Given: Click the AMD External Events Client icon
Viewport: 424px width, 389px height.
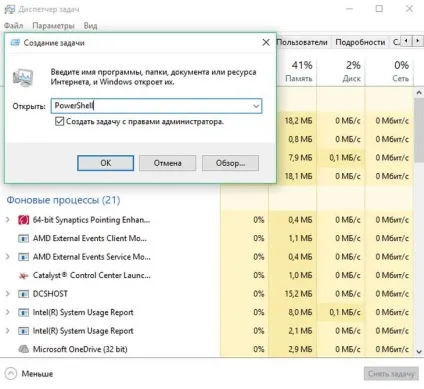Looking at the screenshot, I should [x=23, y=239].
